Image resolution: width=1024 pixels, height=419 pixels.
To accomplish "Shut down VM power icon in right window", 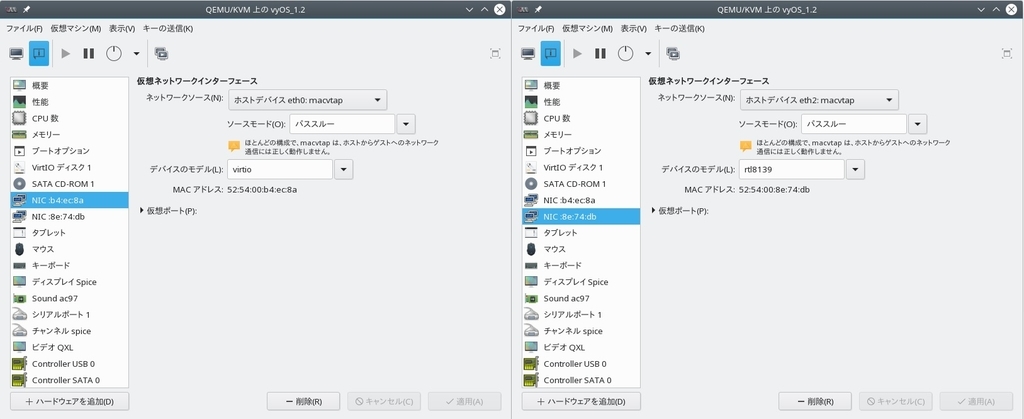I will 626,54.
